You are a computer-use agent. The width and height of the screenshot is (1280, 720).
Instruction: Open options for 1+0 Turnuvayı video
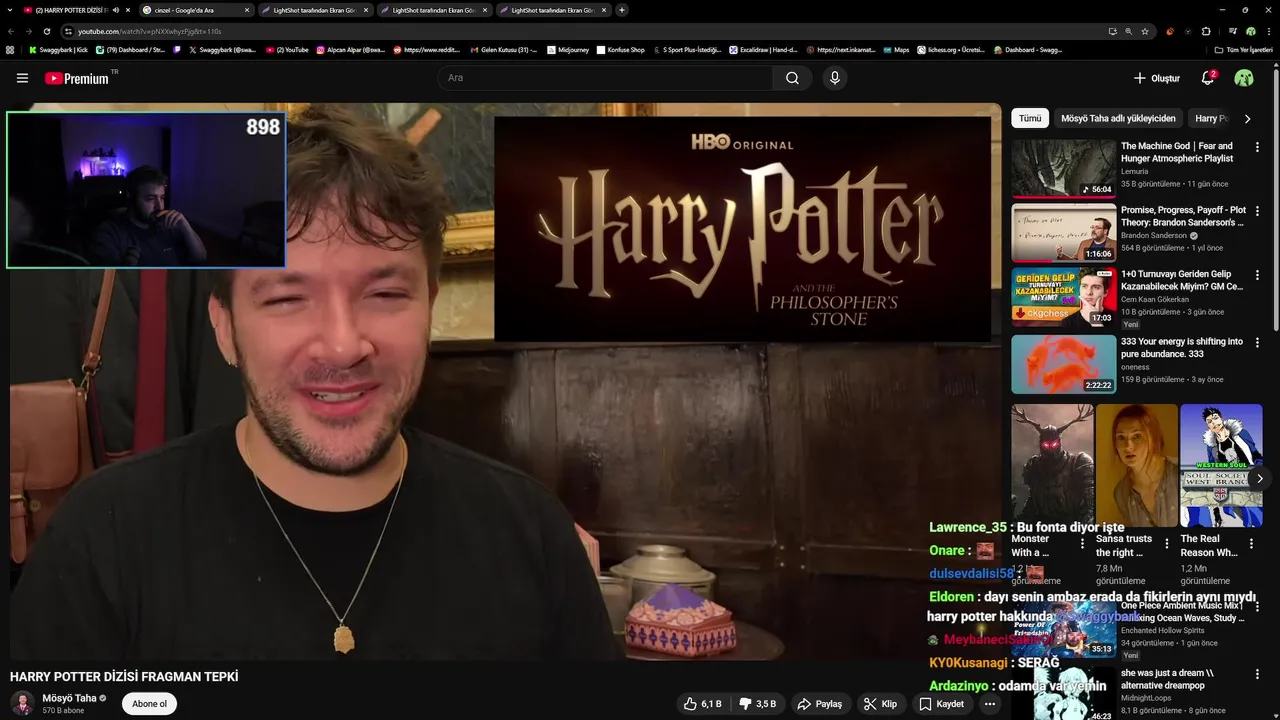pos(1257,275)
